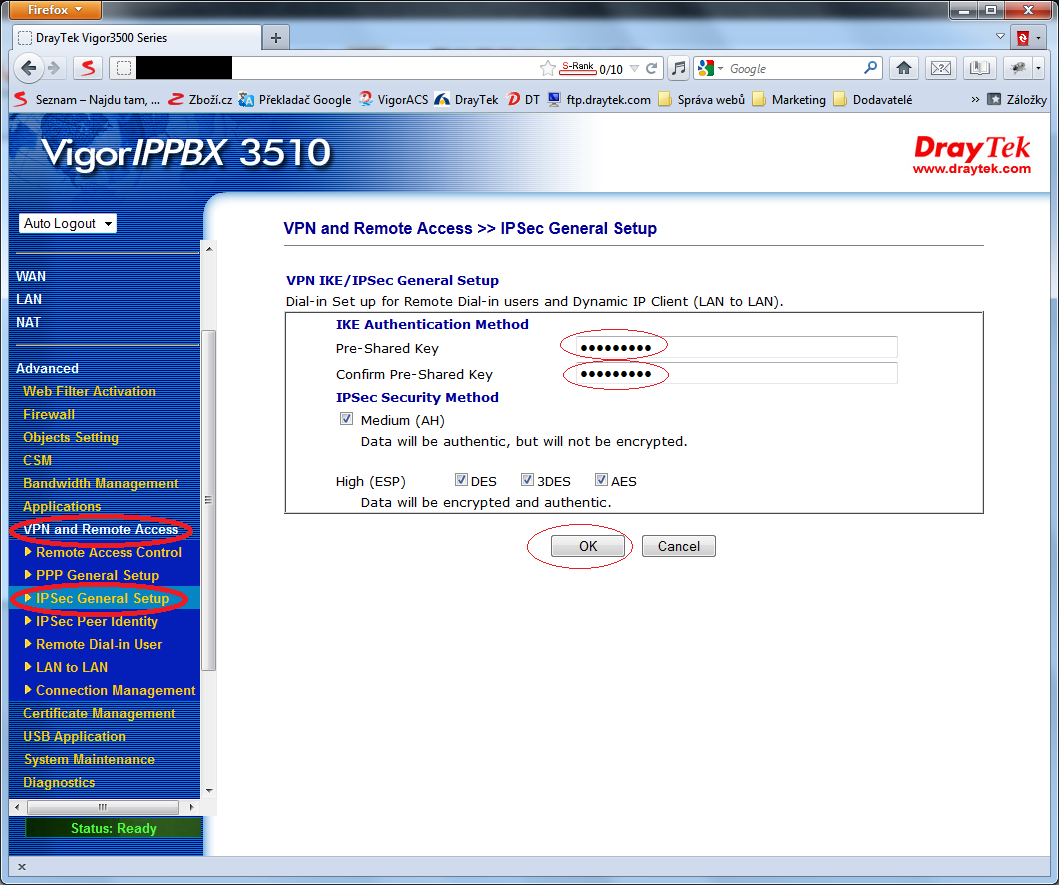Click the sidebar horizontal scrollbar thumb

click(103, 807)
